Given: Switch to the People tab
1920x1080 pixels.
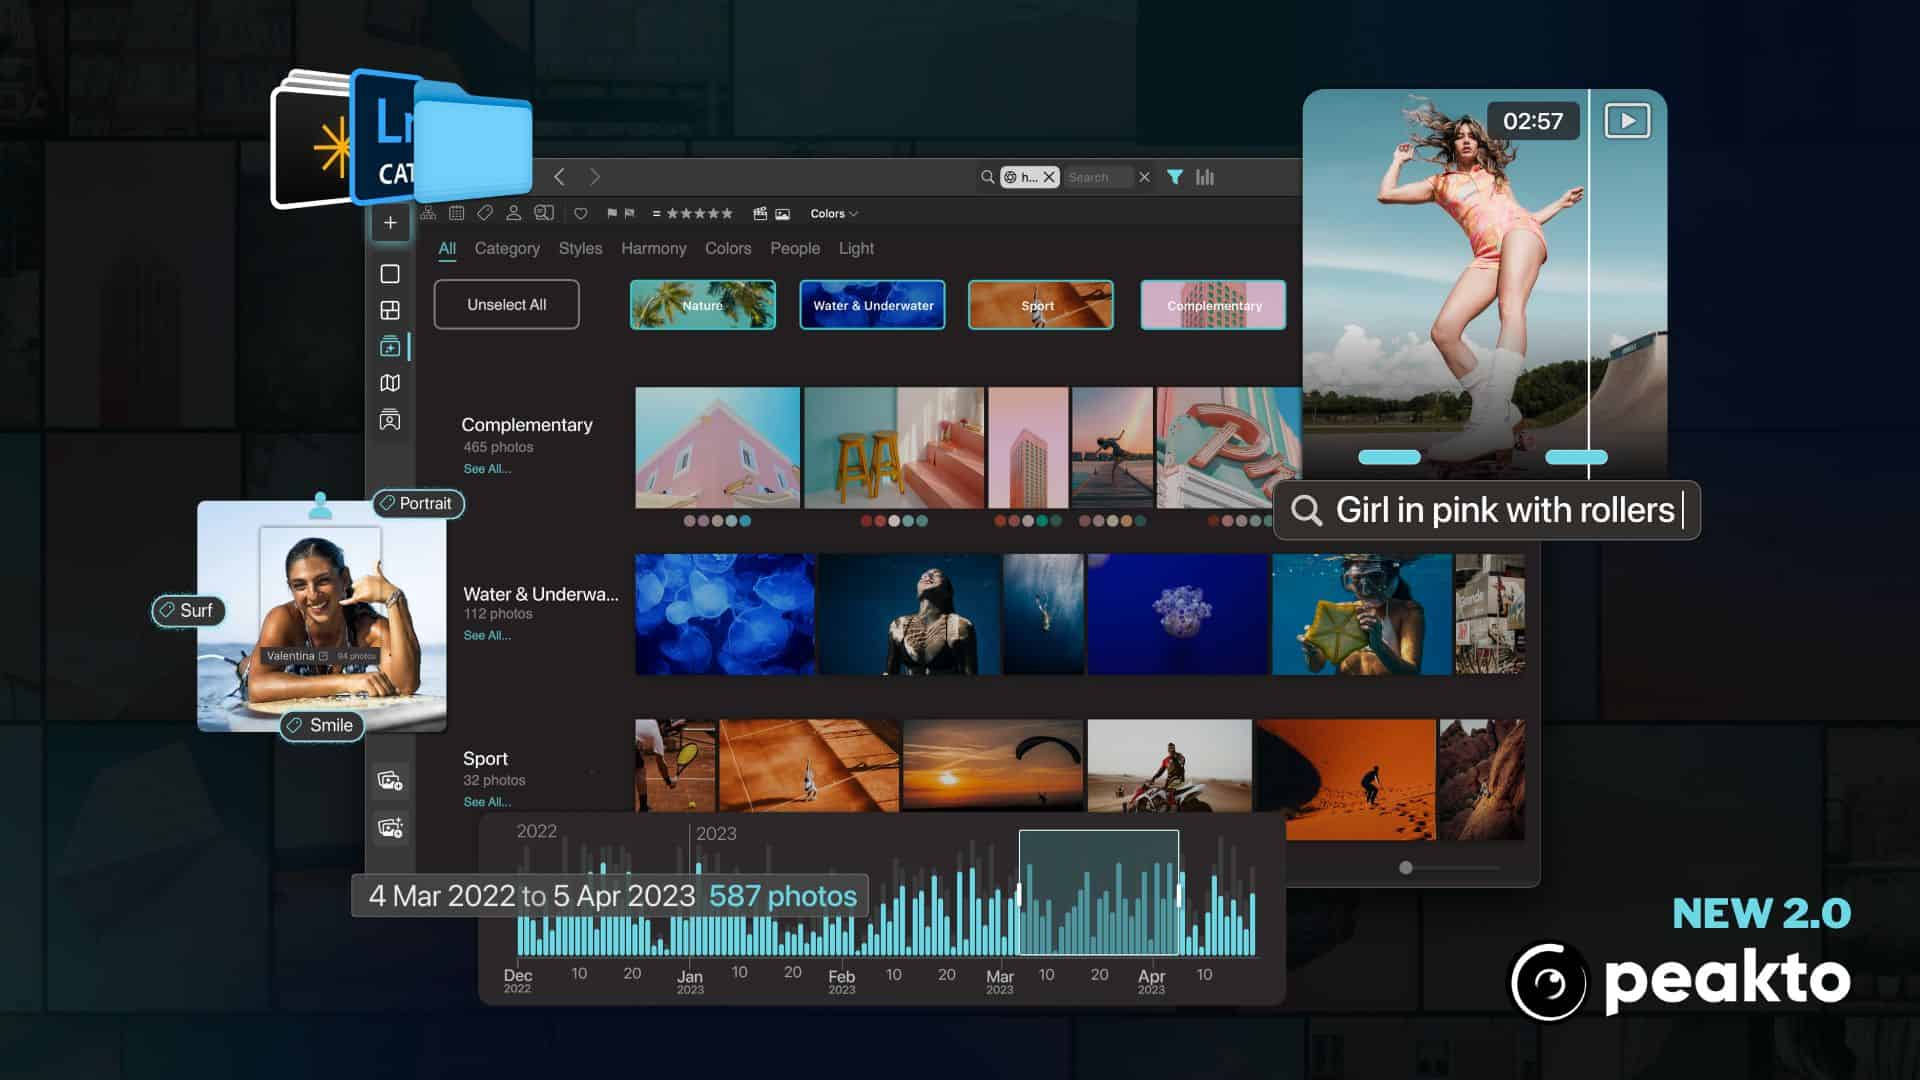Looking at the screenshot, I should (795, 248).
